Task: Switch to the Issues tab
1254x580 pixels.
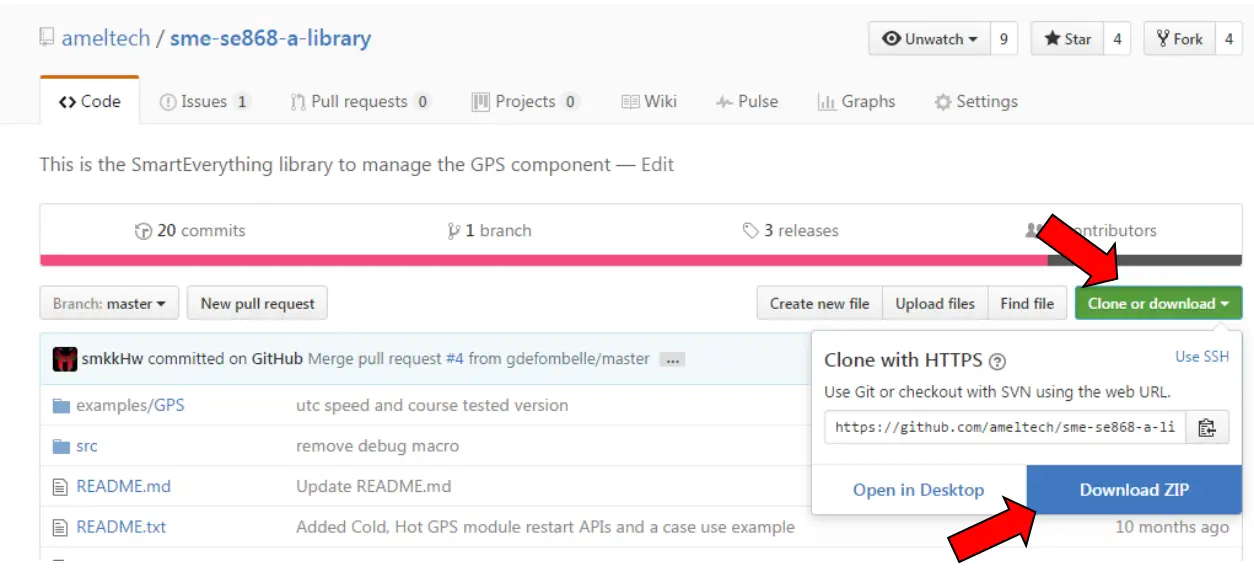Action: 205,101
